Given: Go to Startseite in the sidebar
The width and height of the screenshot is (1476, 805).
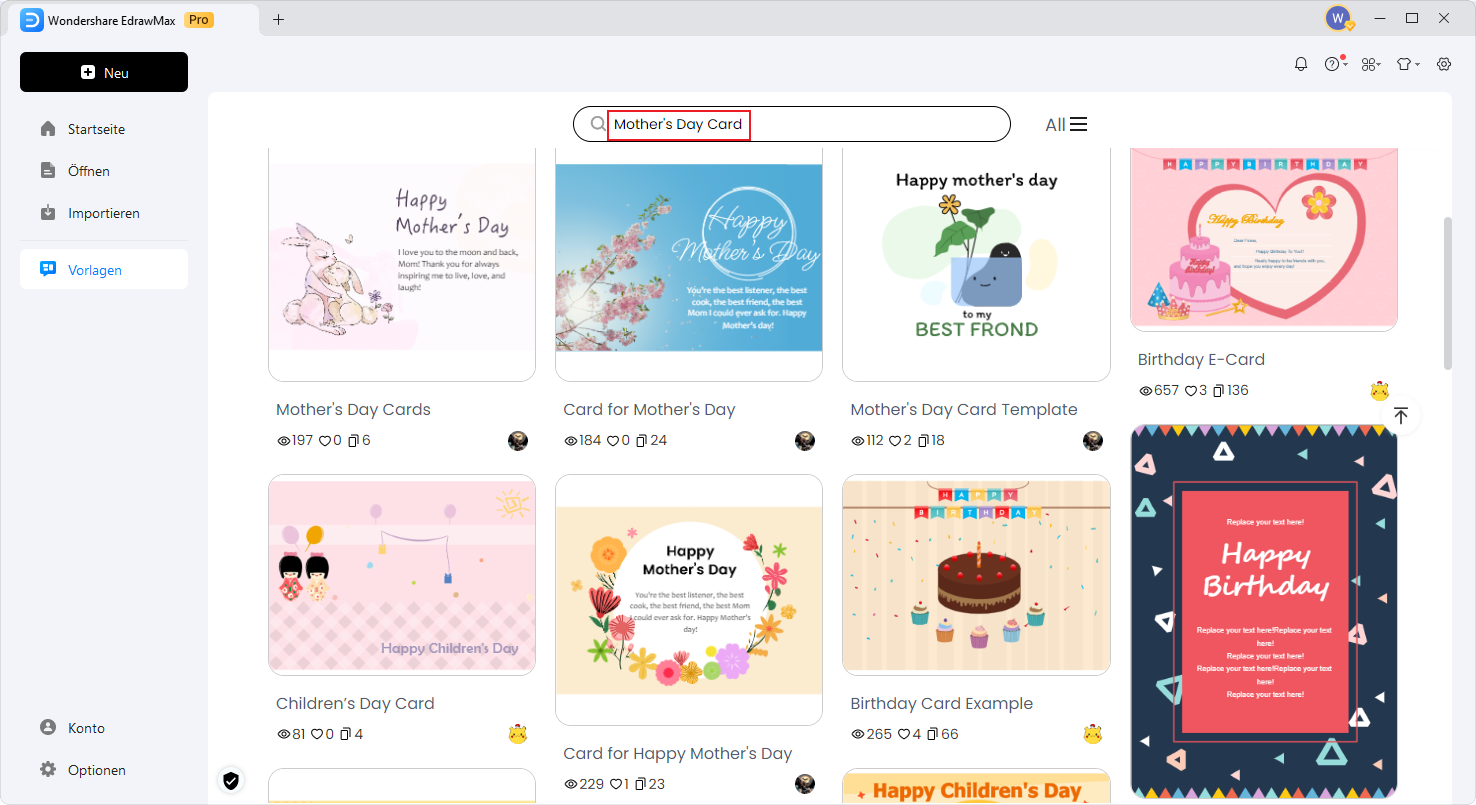Looking at the screenshot, I should click(96, 129).
